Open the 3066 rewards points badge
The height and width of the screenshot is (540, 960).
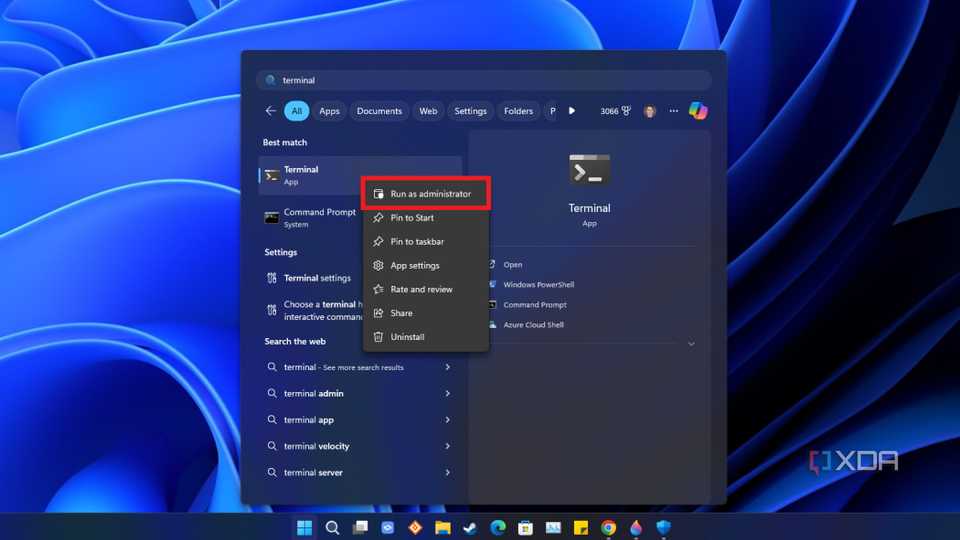(x=615, y=111)
